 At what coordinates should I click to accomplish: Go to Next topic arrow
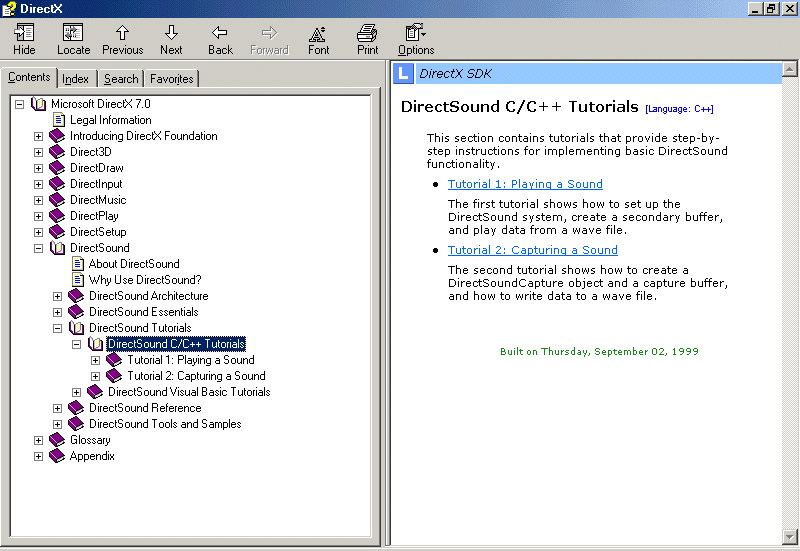171,33
